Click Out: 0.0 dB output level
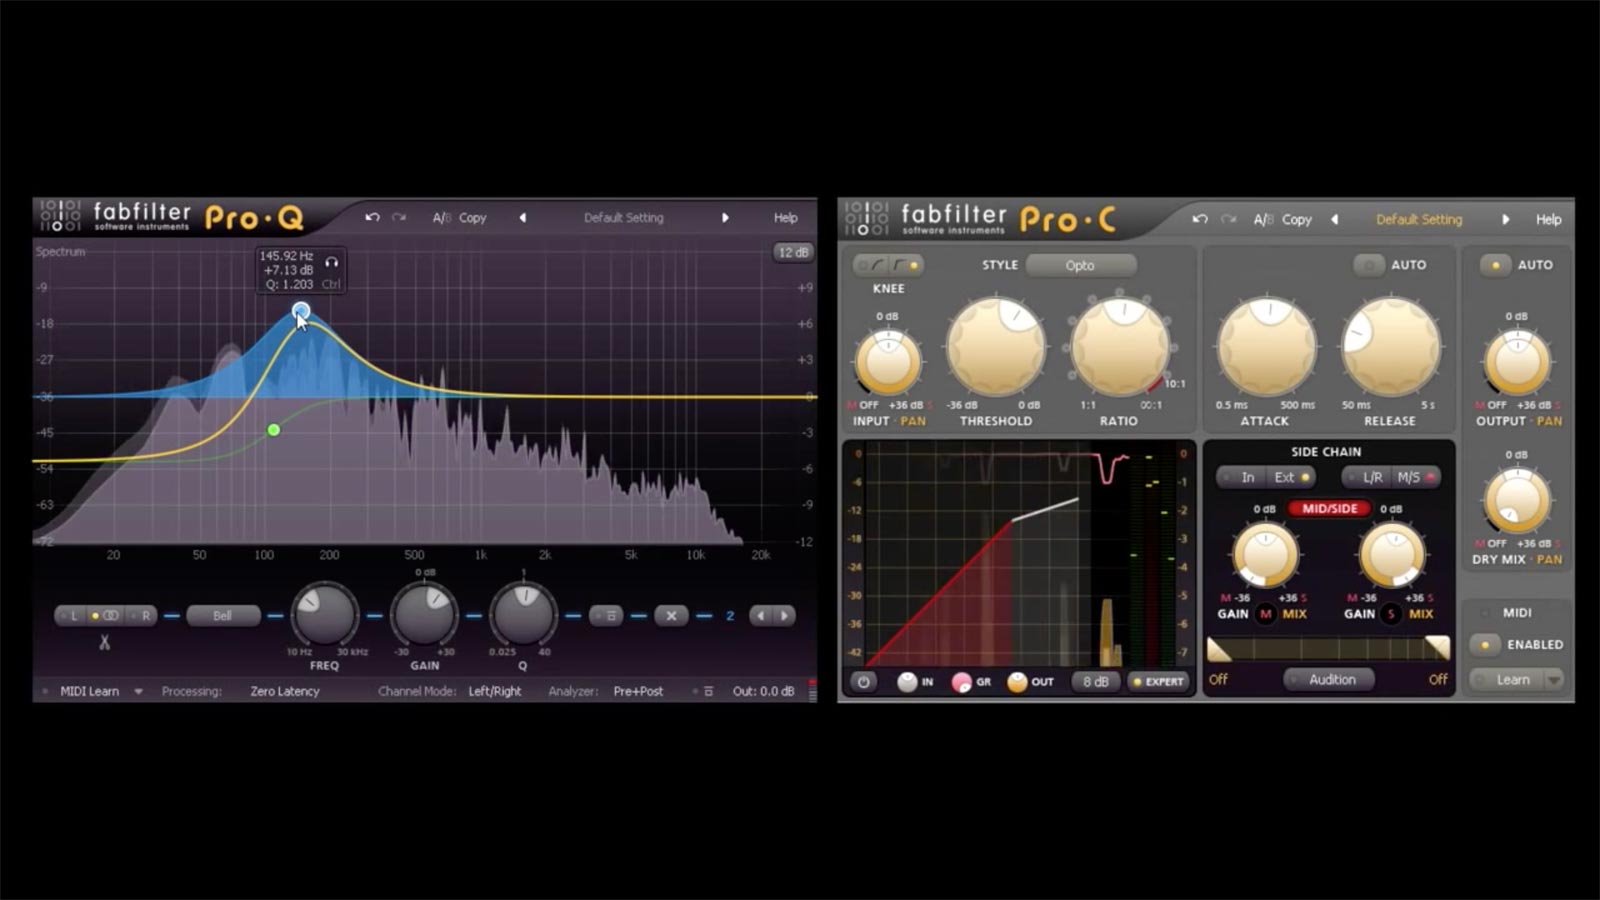 click(763, 691)
